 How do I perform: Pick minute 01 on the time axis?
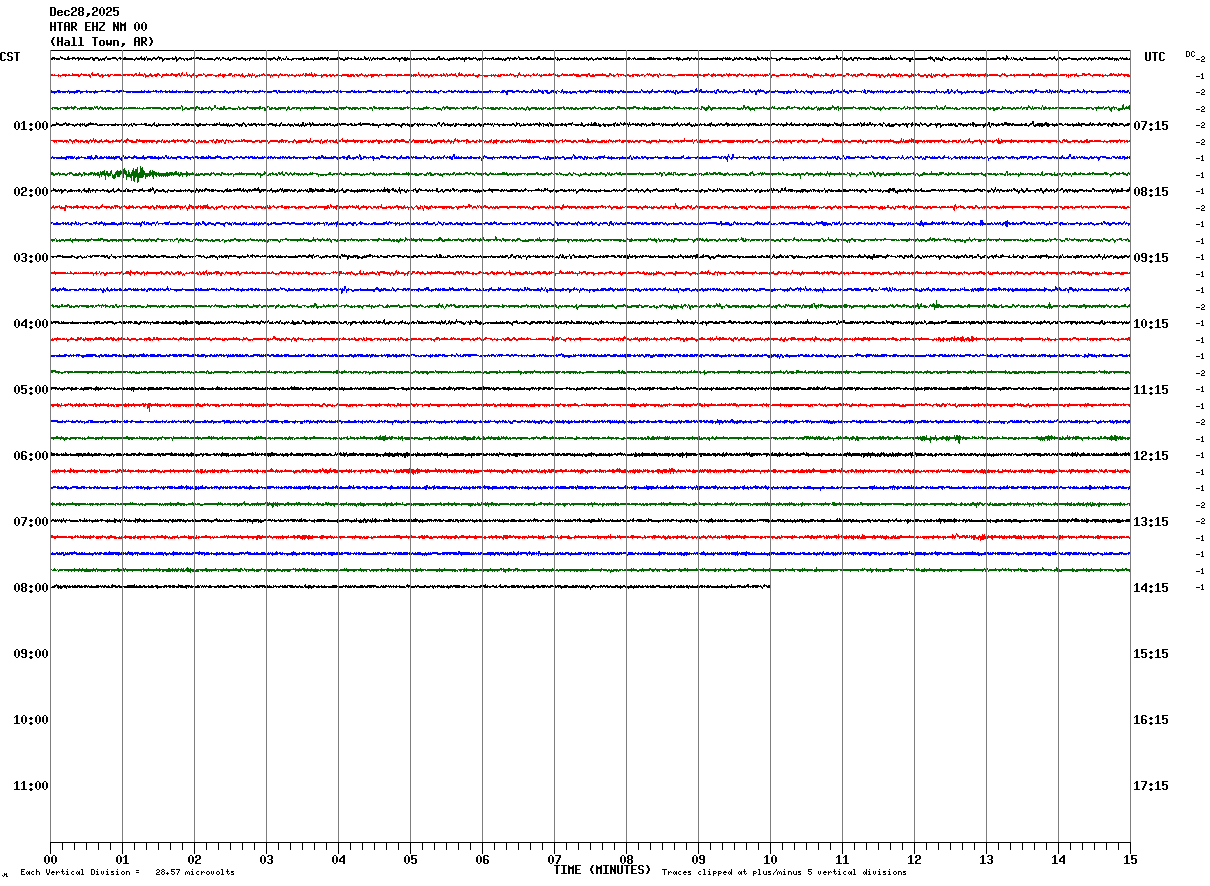pyautogui.click(x=122, y=859)
